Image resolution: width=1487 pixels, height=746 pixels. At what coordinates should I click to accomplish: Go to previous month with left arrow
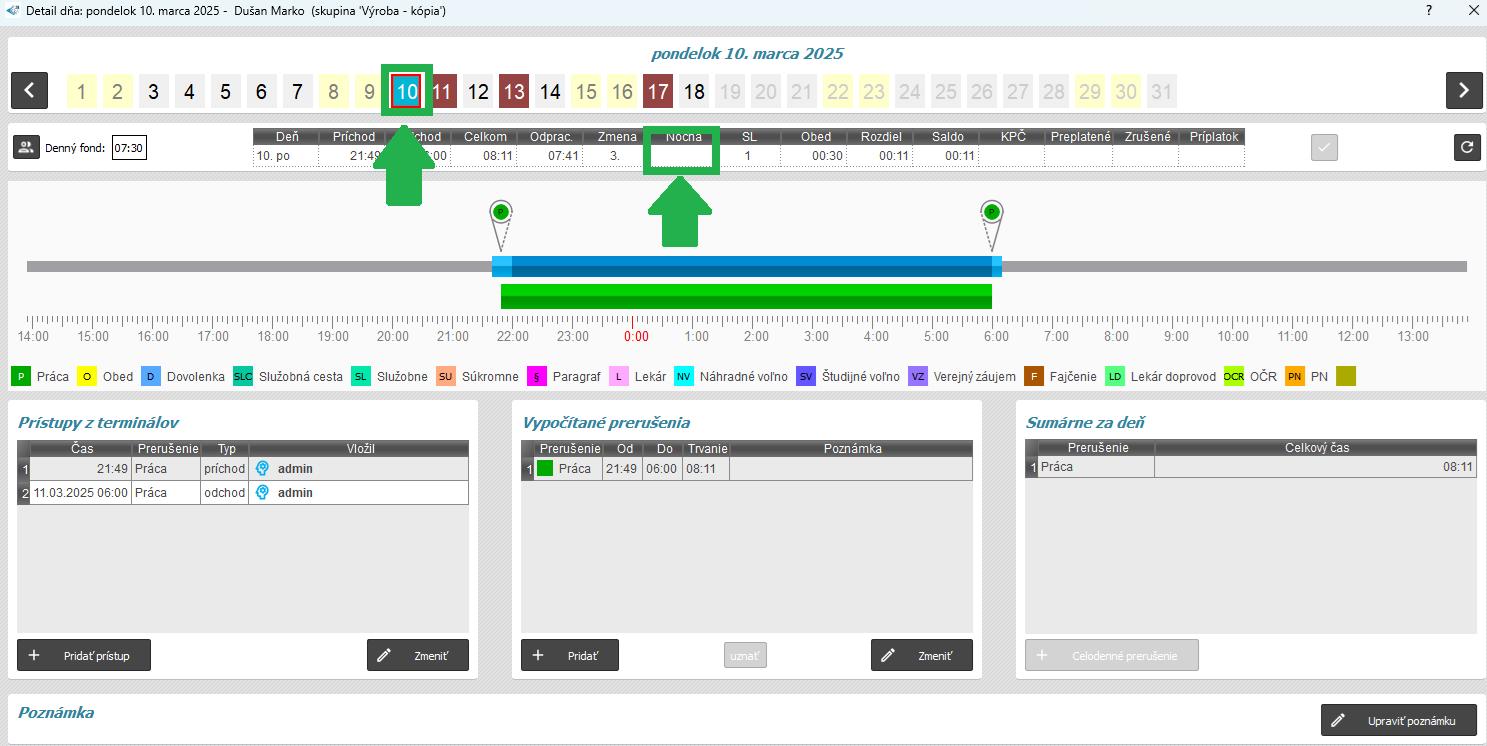[x=29, y=91]
